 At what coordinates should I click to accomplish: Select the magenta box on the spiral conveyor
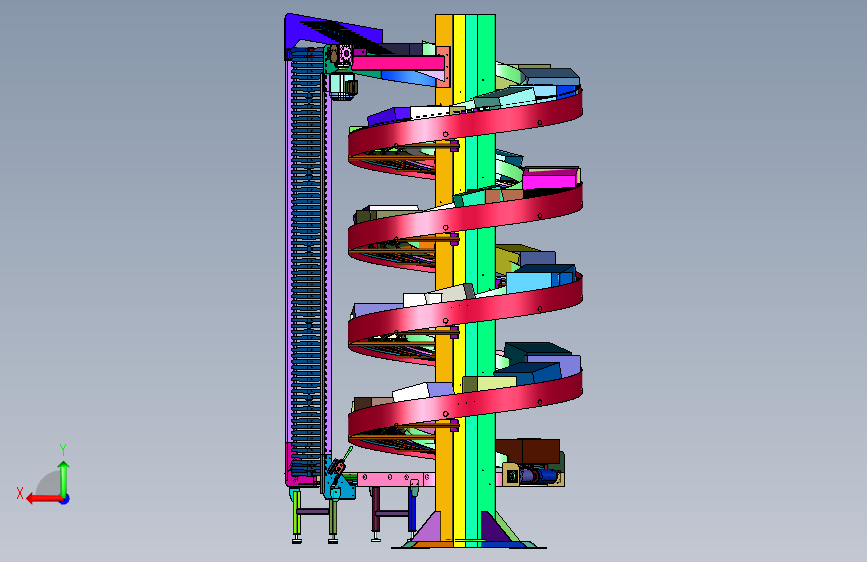[x=550, y=179]
